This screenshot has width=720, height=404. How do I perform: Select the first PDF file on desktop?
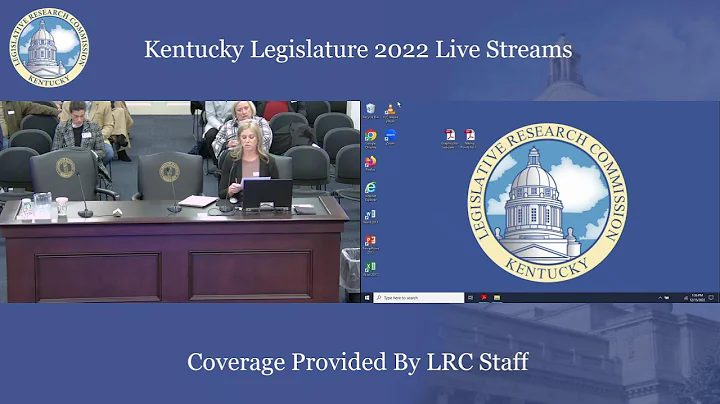point(450,139)
